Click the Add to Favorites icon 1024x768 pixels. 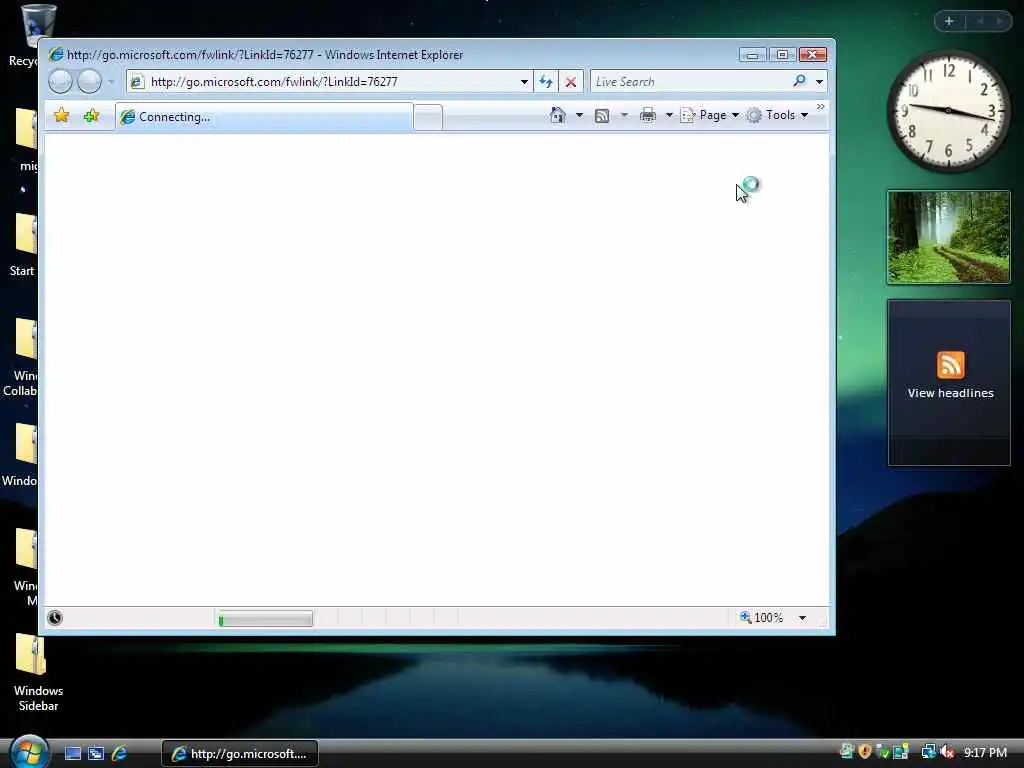[x=91, y=116]
